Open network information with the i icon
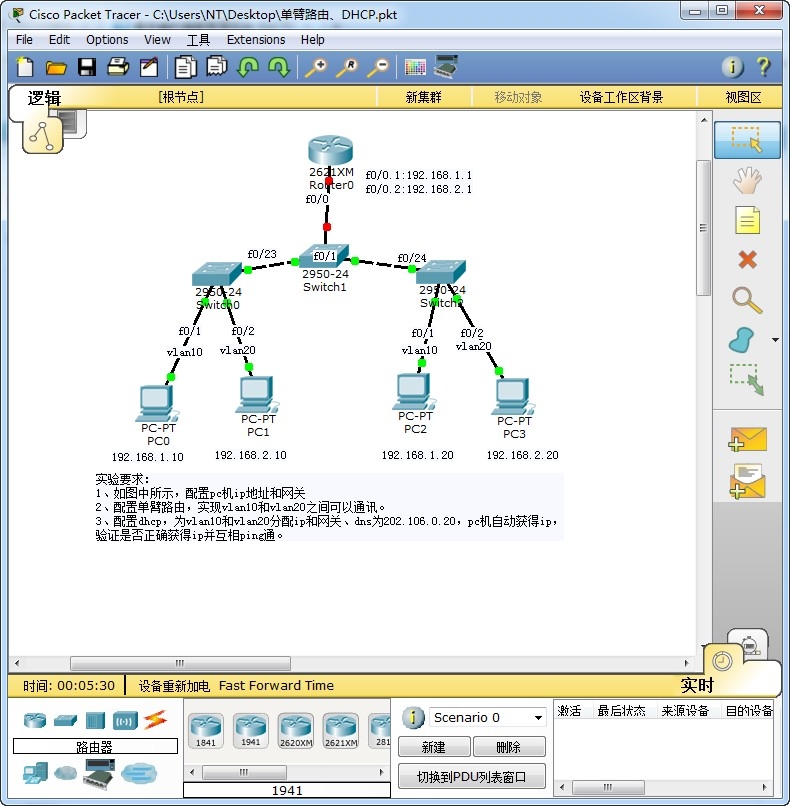The width and height of the screenshot is (790, 806). click(x=732, y=67)
